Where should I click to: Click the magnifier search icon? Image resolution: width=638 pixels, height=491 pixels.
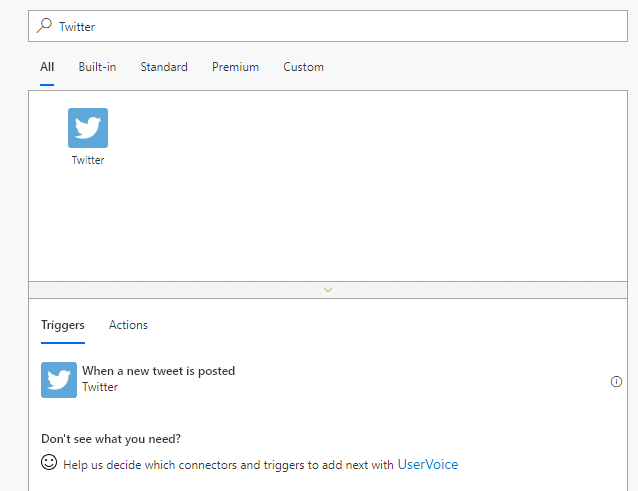pos(44,26)
